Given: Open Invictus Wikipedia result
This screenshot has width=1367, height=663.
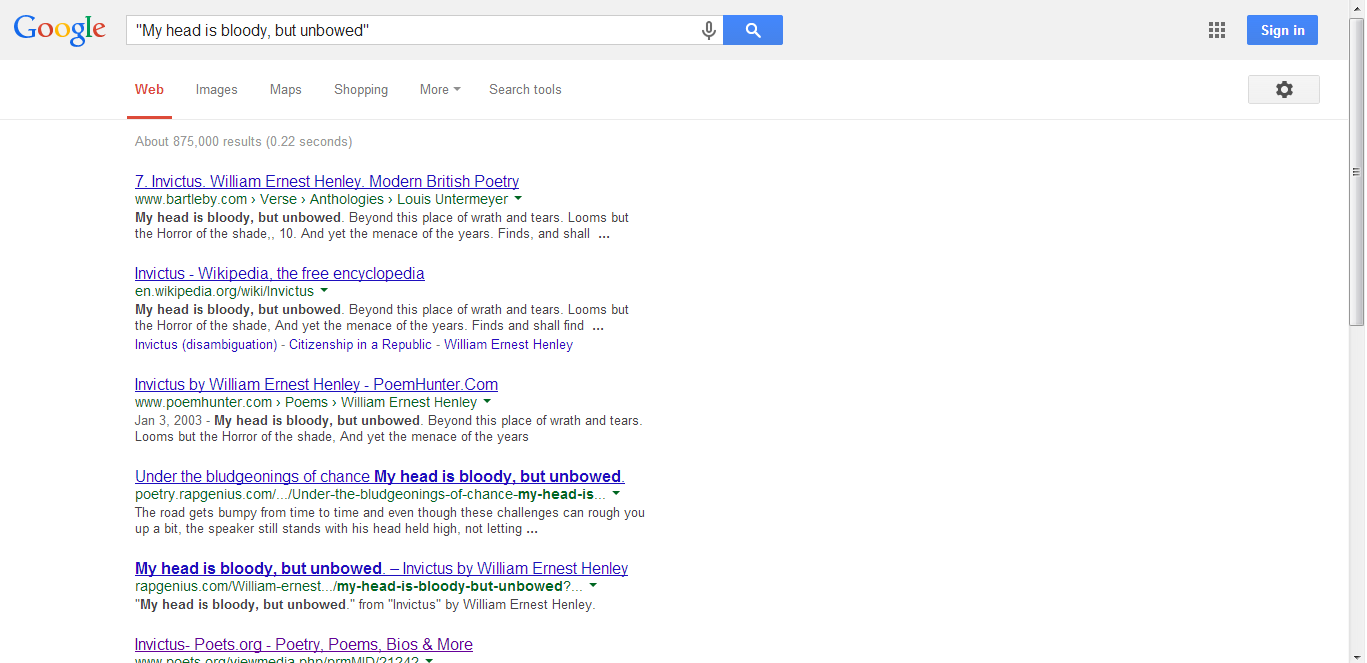Looking at the screenshot, I should tap(280, 273).
